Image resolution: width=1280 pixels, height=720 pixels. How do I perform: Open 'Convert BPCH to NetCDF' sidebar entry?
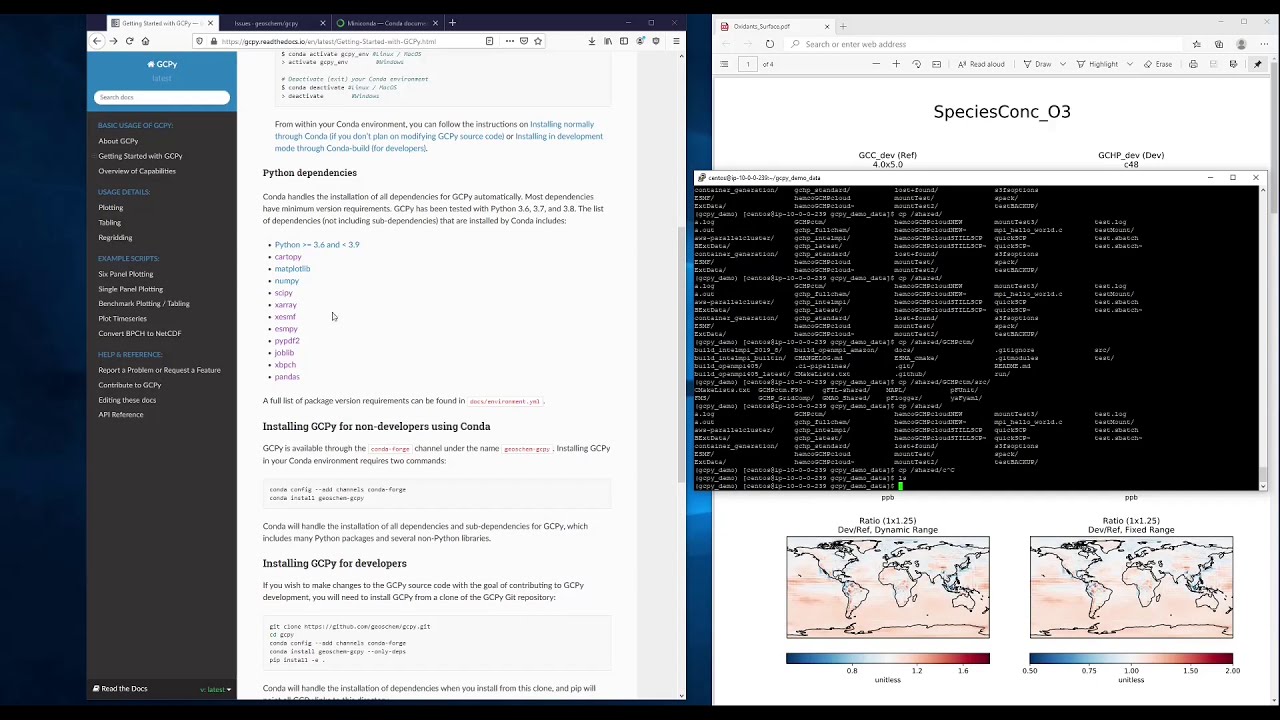pyautogui.click(x=140, y=334)
